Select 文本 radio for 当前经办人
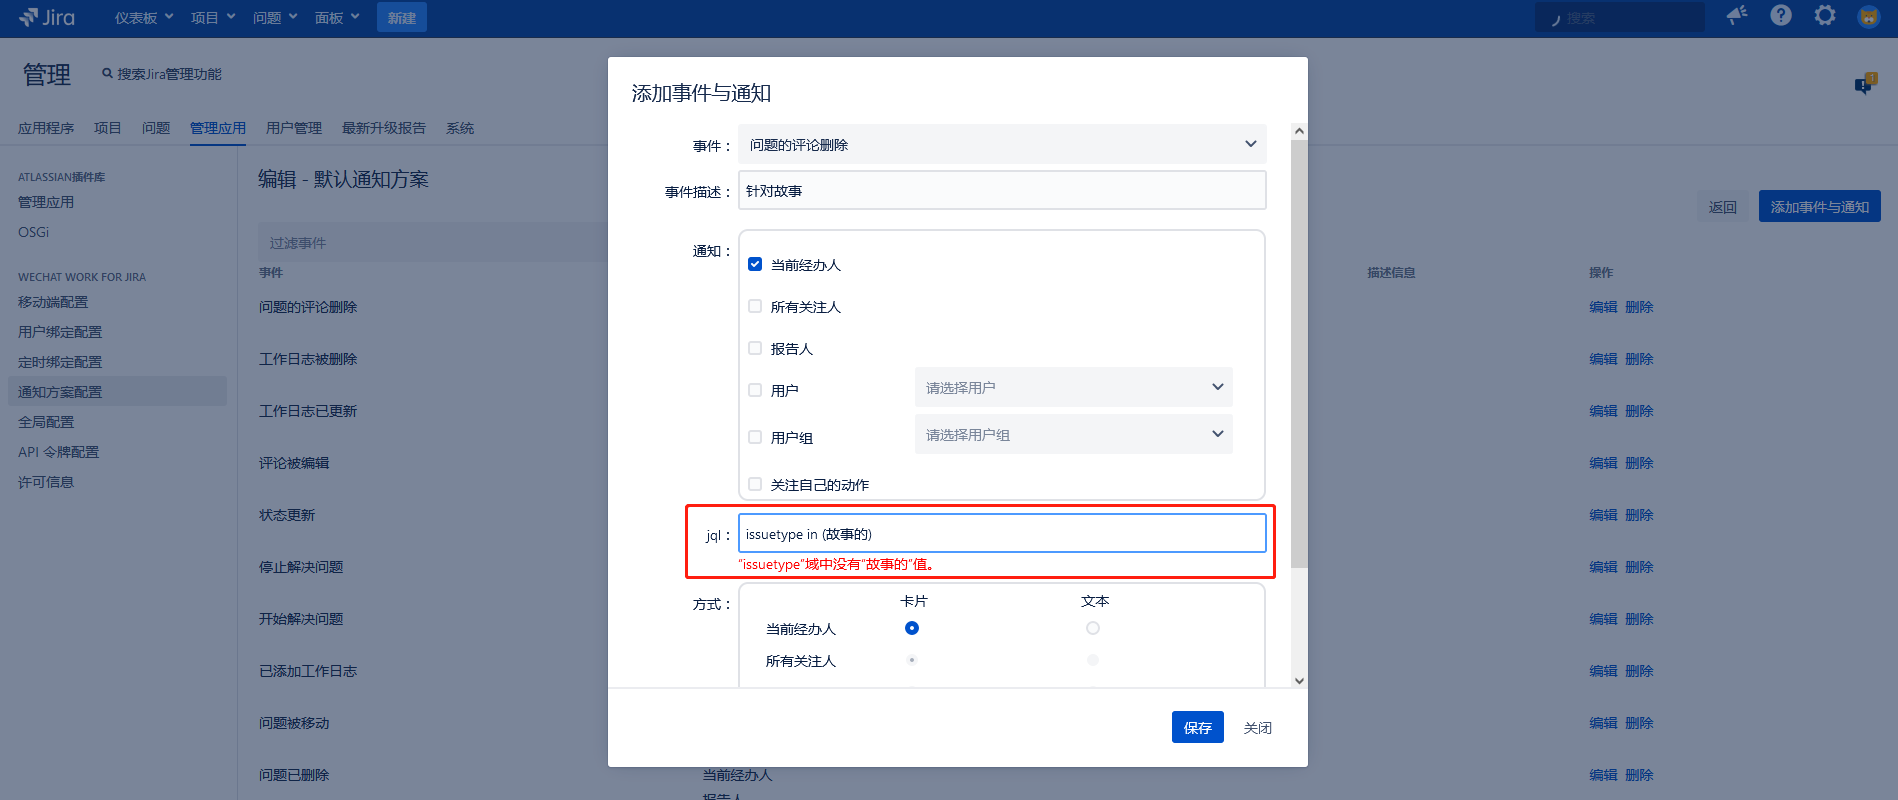Viewport: 1898px width, 800px height. tap(1092, 628)
